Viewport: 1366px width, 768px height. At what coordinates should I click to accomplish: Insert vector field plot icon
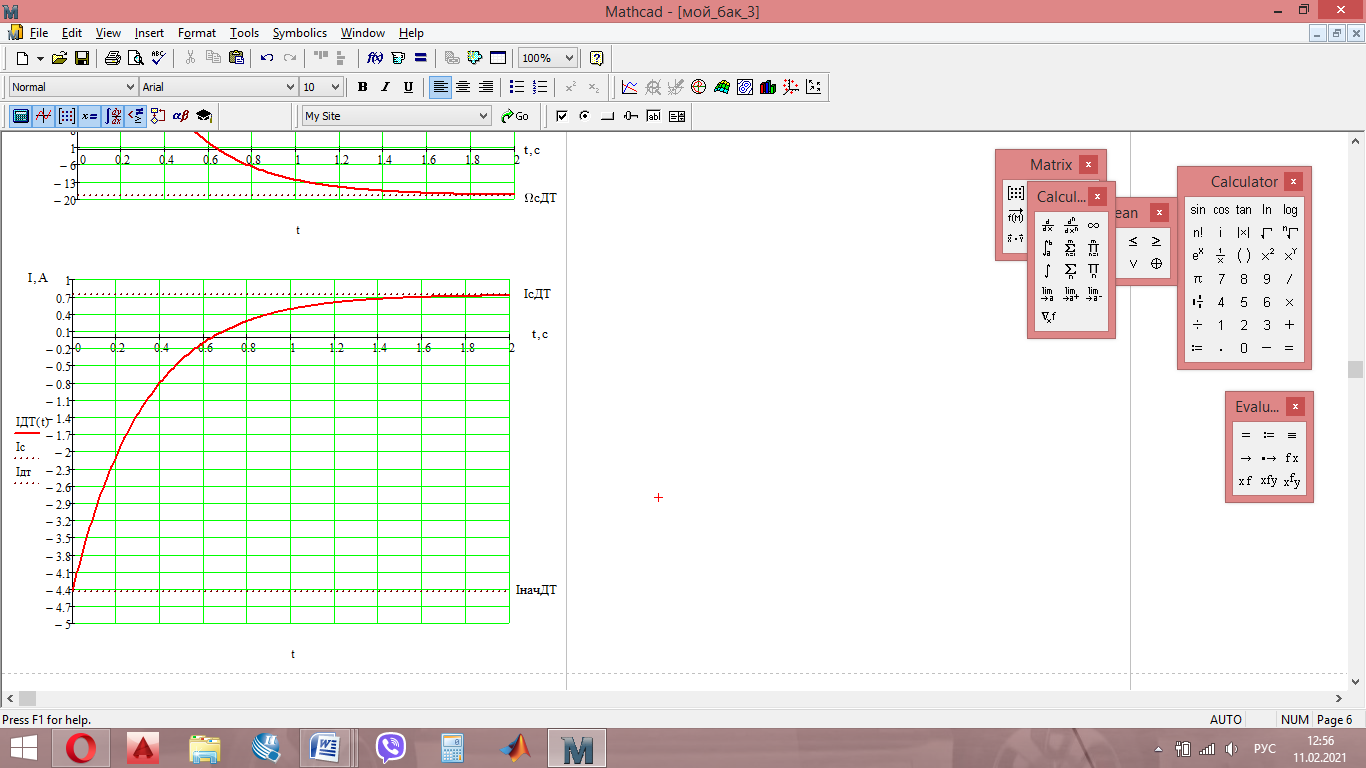pos(814,87)
